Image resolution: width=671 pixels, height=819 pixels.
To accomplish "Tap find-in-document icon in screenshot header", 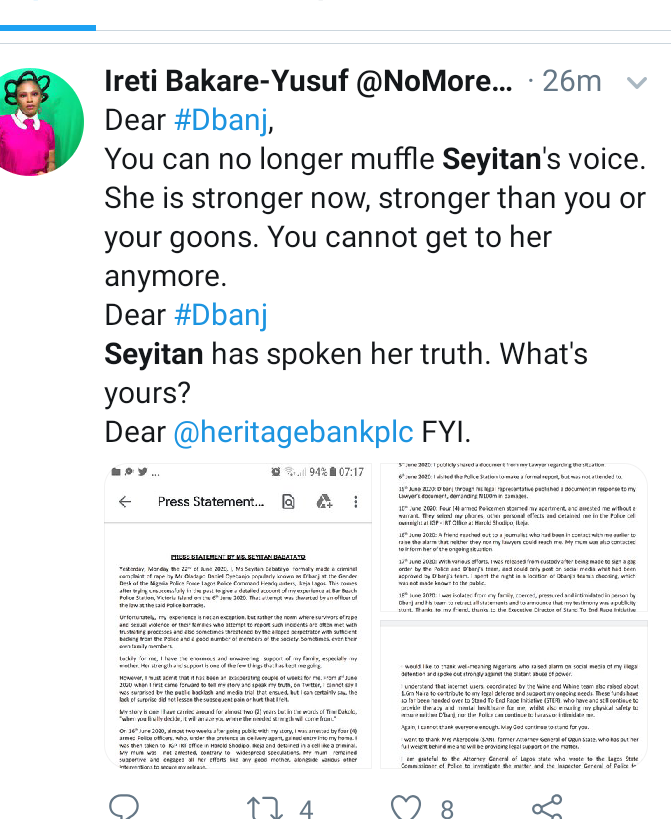I will coord(288,501).
